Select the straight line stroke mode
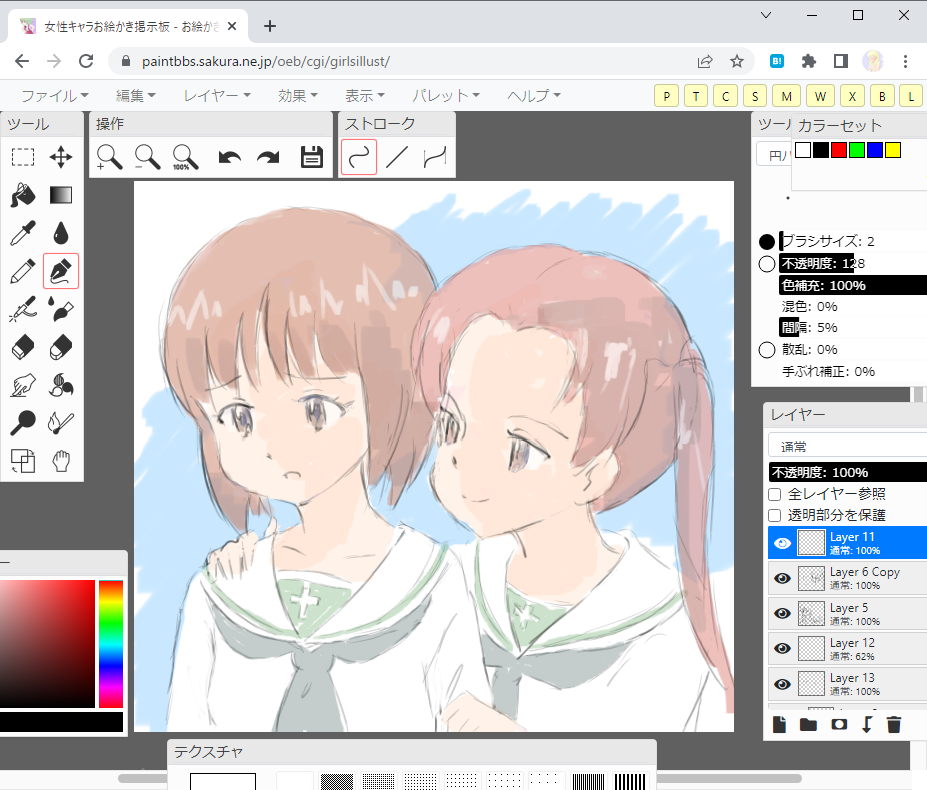927x790 pixels. click(x=397, y=157)
